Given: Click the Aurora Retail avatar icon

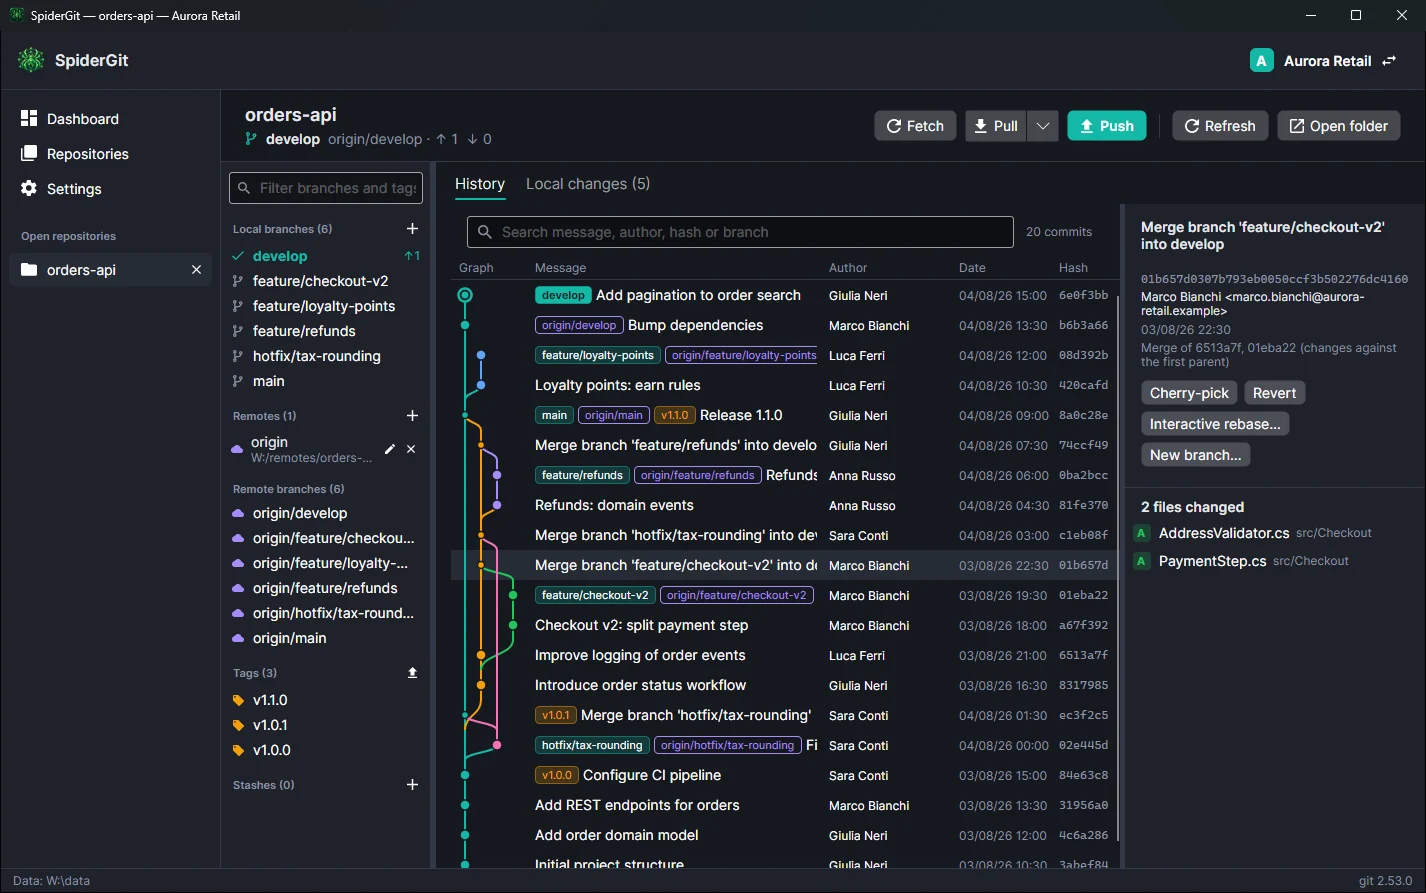Looking at the screenshot, I should [1261, 61].
